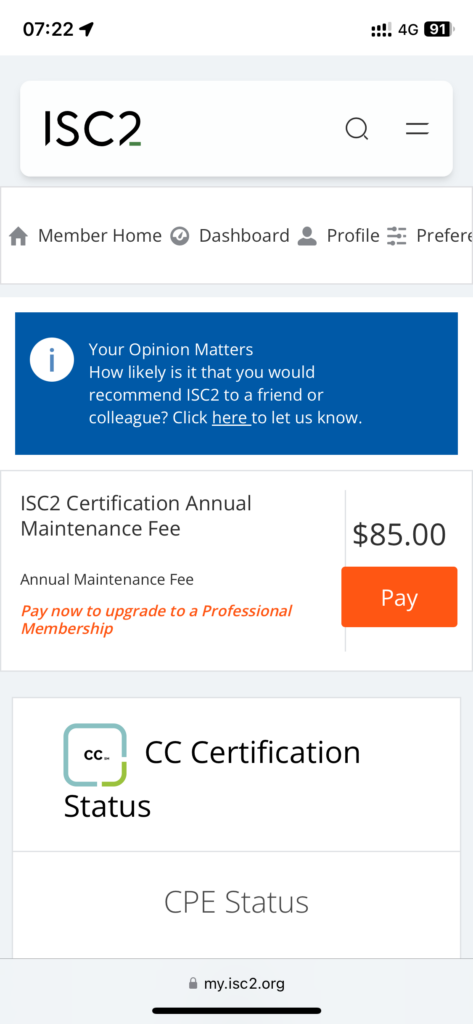Tap the Dashboard gauge icon
473x1024 pixels.
[x=180, y=236]
